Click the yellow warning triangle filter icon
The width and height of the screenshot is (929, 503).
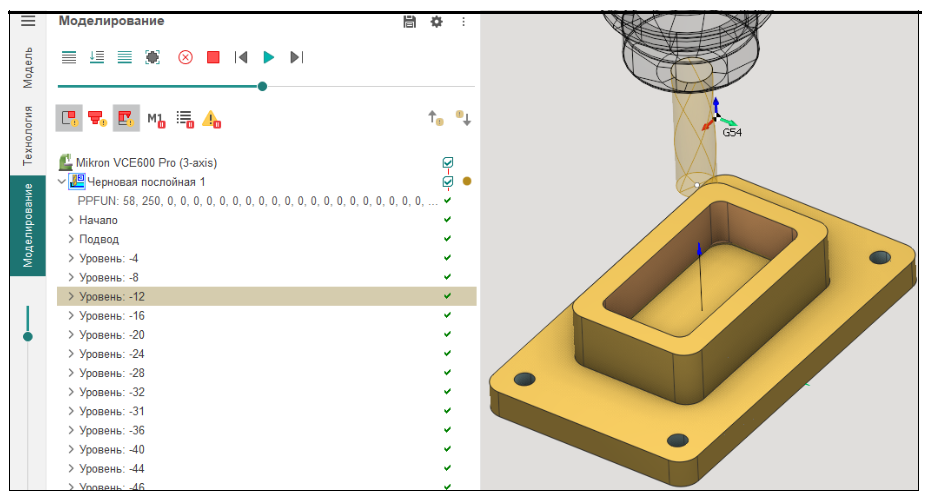212,119
